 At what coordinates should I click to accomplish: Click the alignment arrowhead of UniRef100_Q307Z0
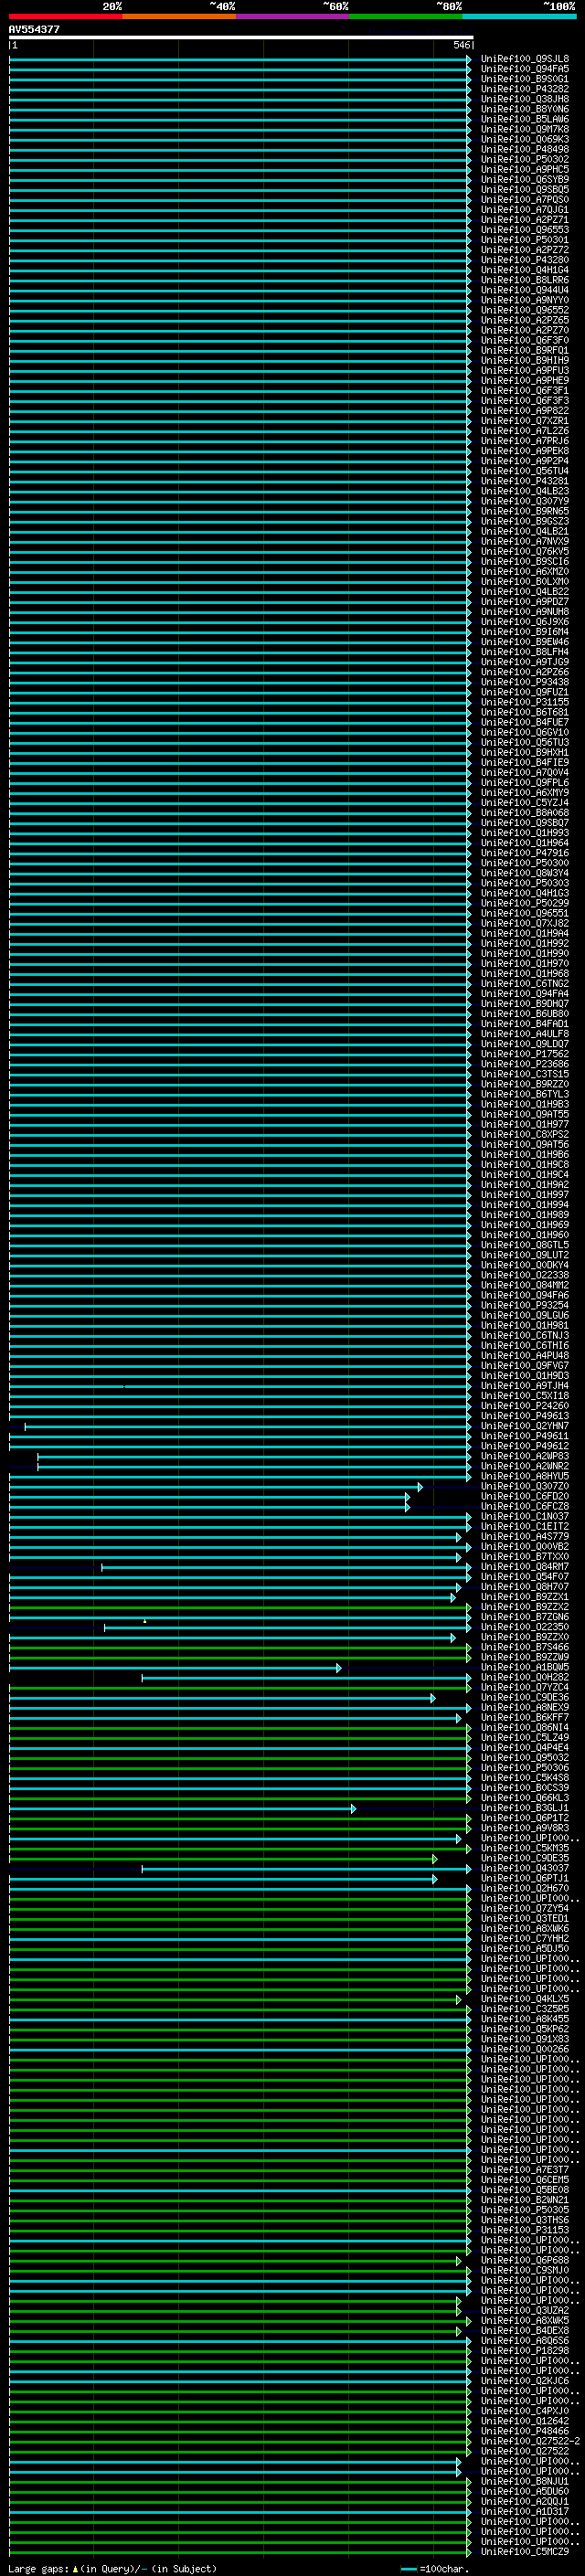[420, 1487]
